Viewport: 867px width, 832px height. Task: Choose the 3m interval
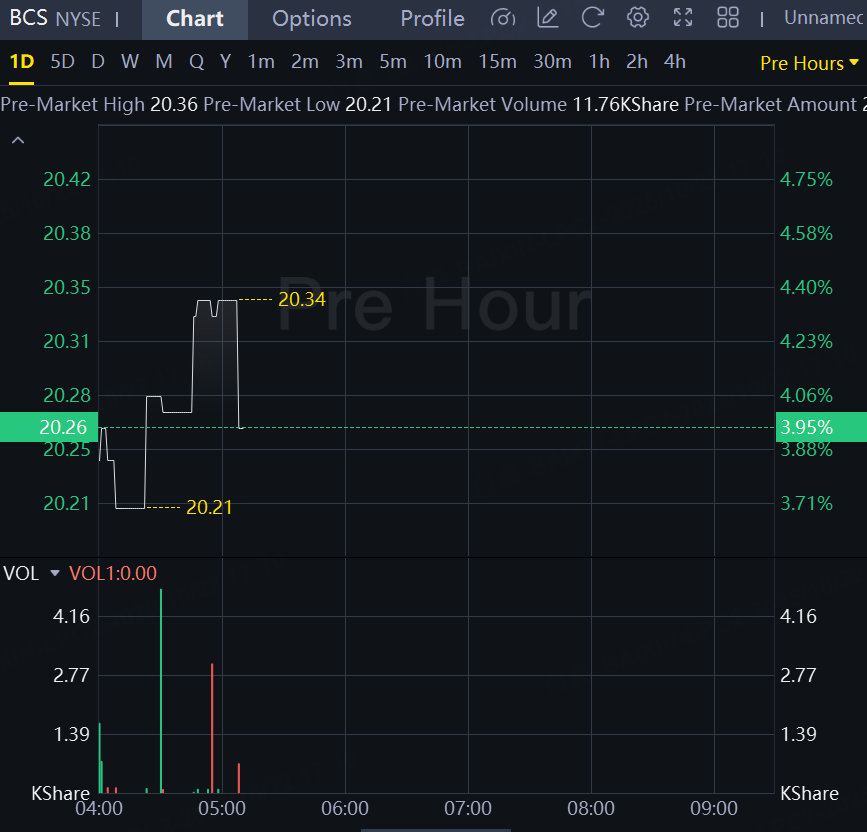click(349, 61)
